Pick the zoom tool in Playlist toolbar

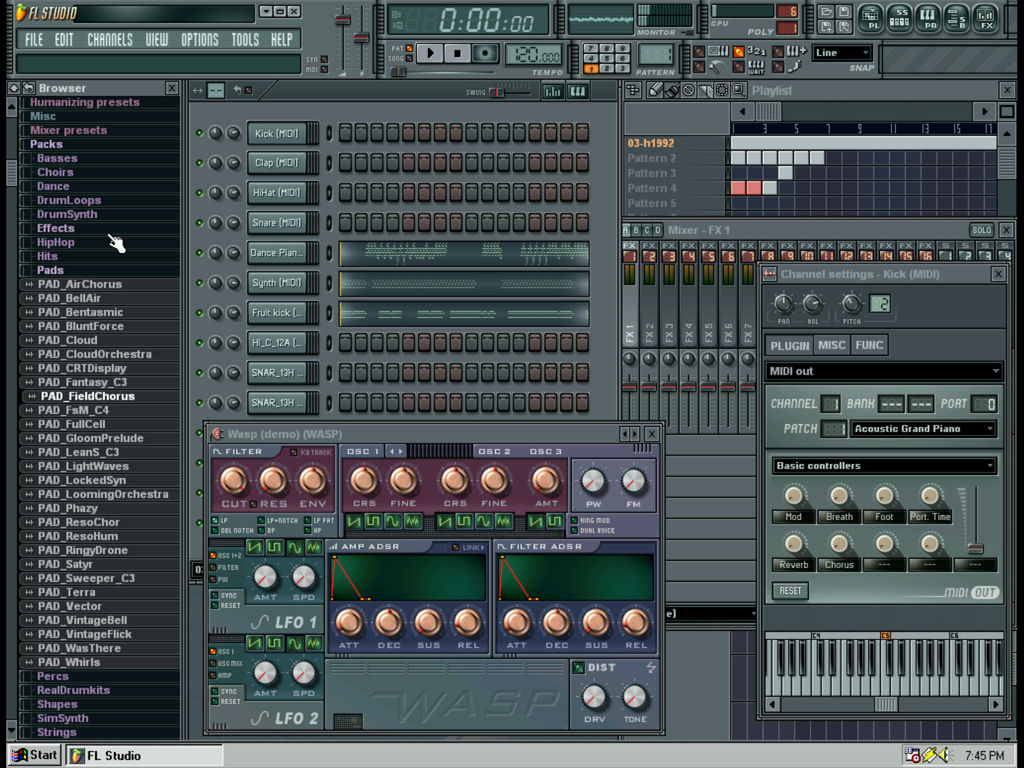coord(738,91)
